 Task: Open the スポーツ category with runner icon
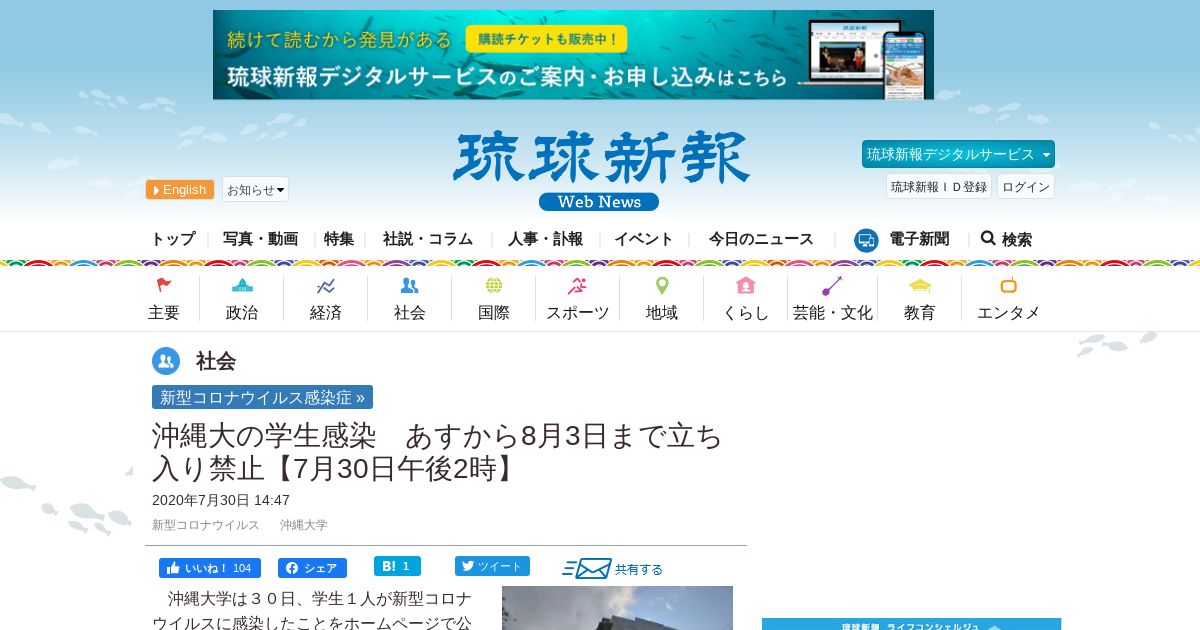pos(577,299)
